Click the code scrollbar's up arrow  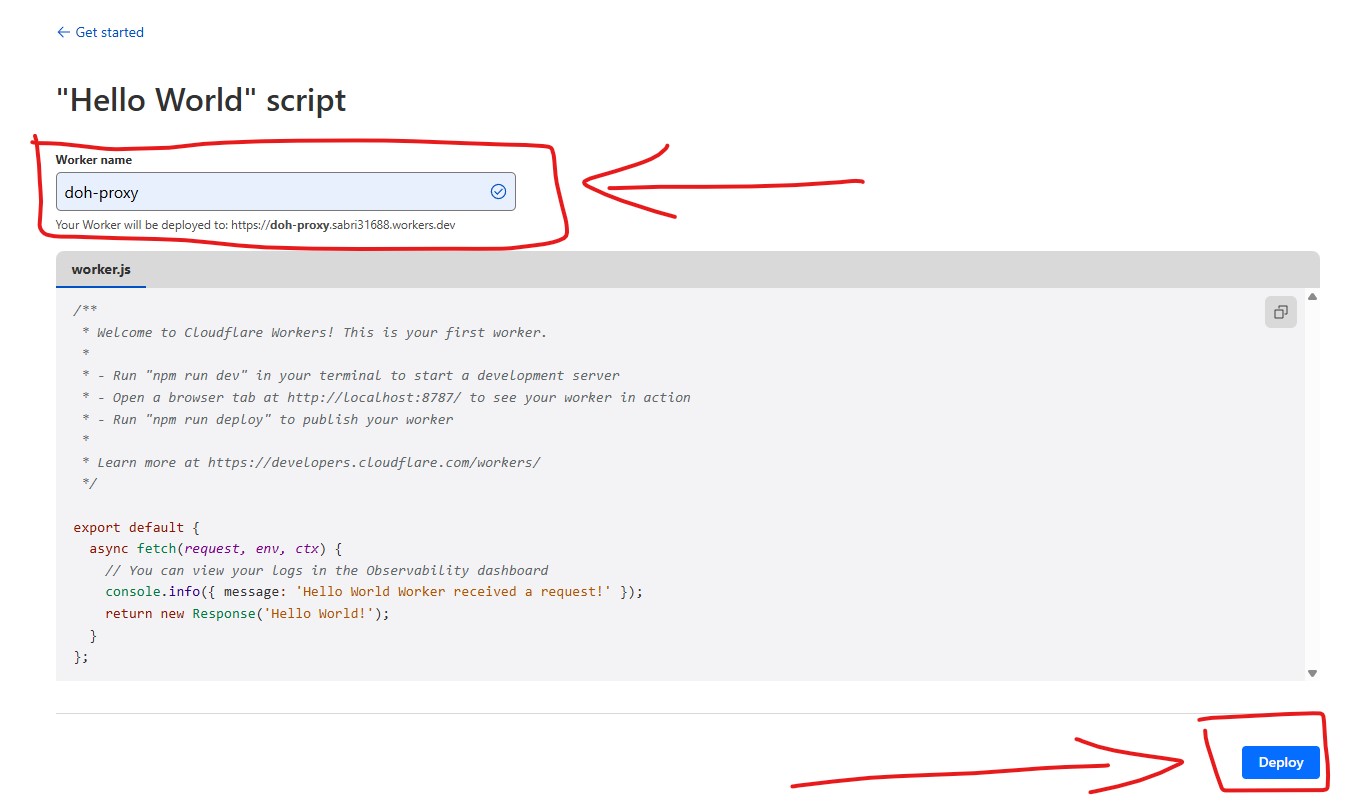[1312, 297]
